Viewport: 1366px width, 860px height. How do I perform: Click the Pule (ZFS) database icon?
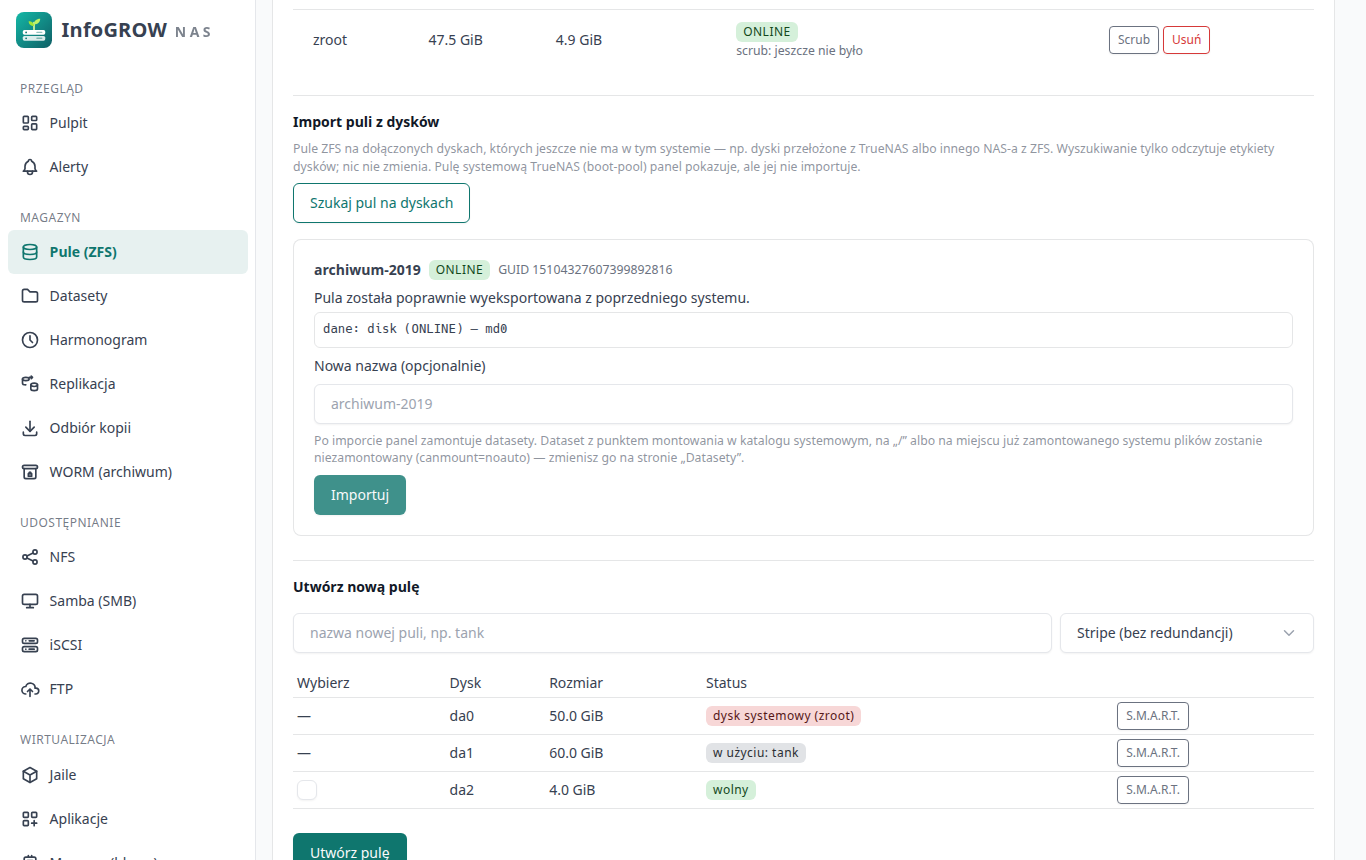pos(30,252)
